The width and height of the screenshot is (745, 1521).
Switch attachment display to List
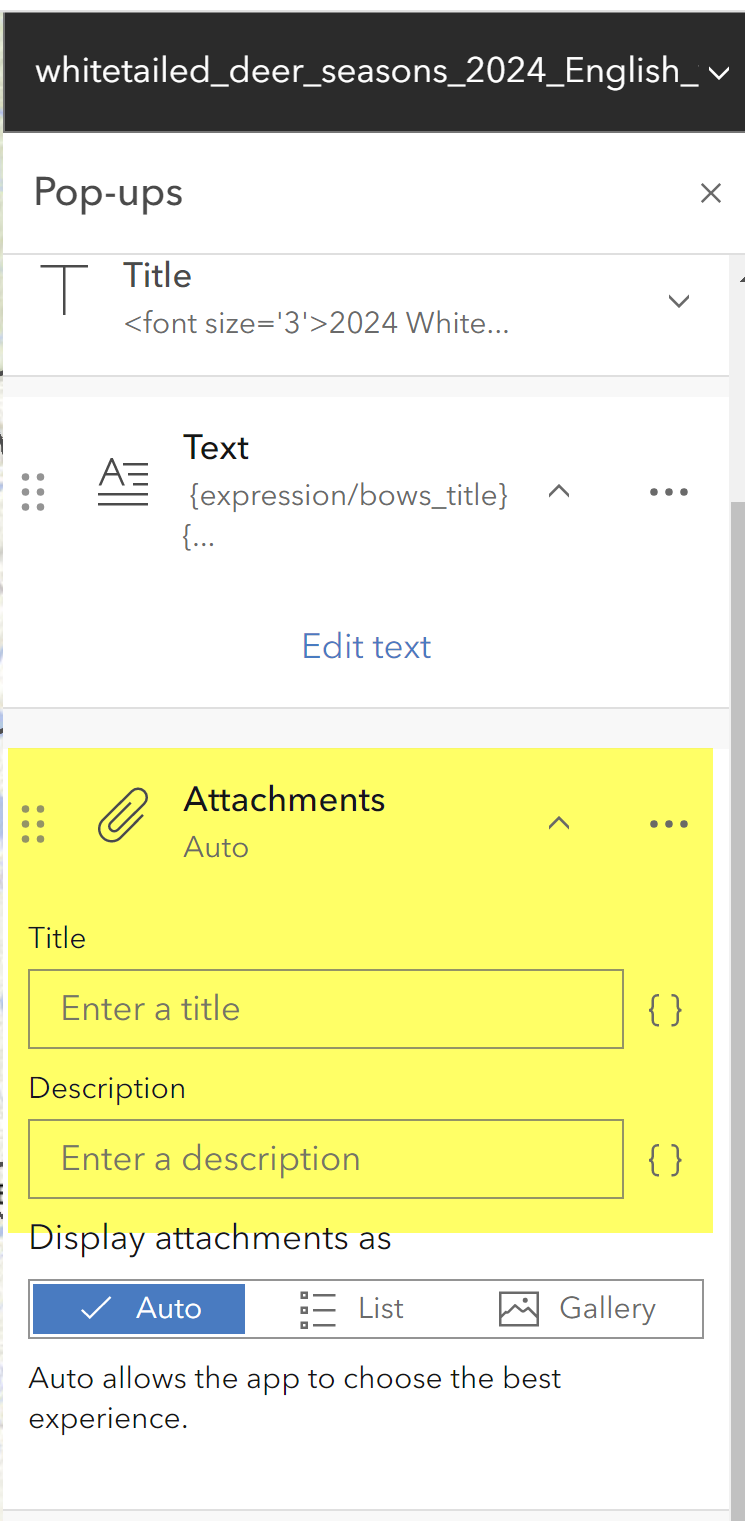[x=352, y=1309]
